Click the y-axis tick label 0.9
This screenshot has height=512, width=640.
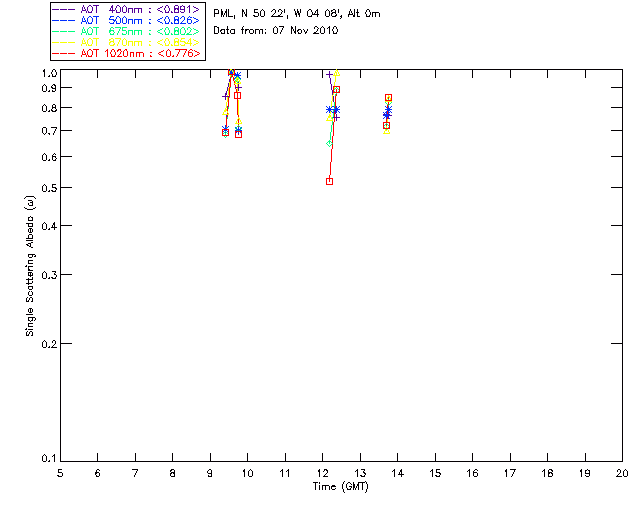click(x=49, y=88)
